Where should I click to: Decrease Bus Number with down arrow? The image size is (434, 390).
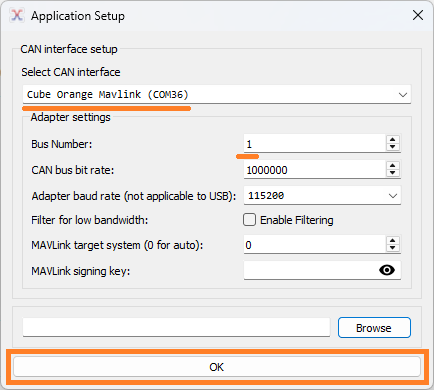tap(393, 147)
